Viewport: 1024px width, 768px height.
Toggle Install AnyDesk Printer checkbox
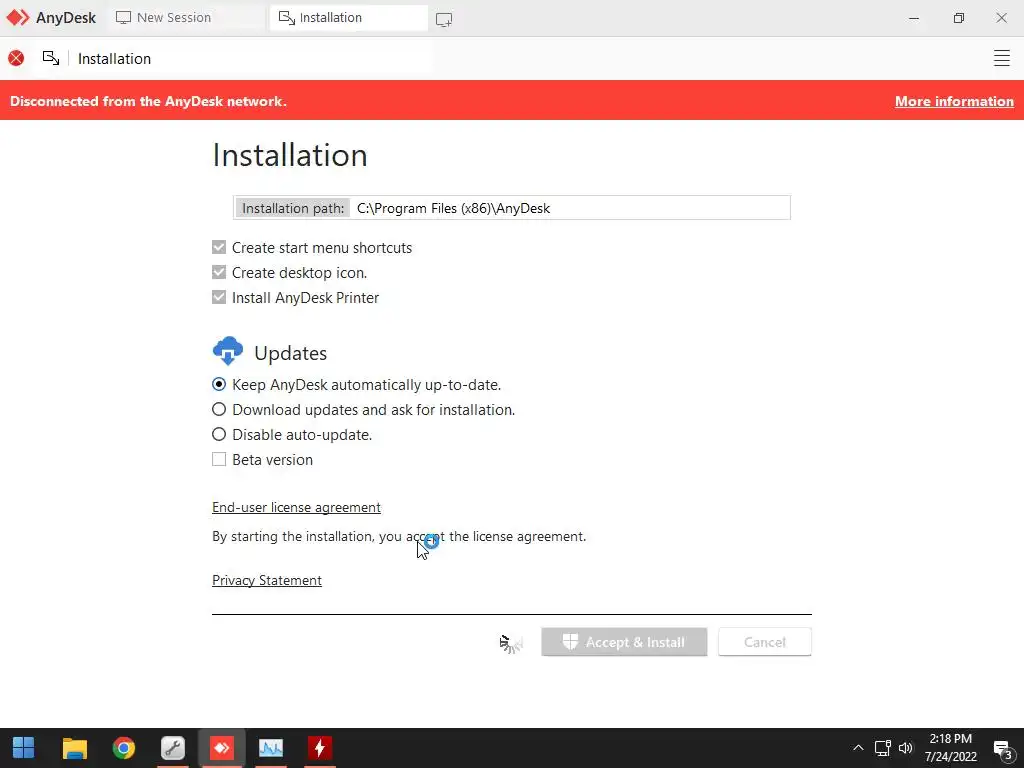point(219,297)
